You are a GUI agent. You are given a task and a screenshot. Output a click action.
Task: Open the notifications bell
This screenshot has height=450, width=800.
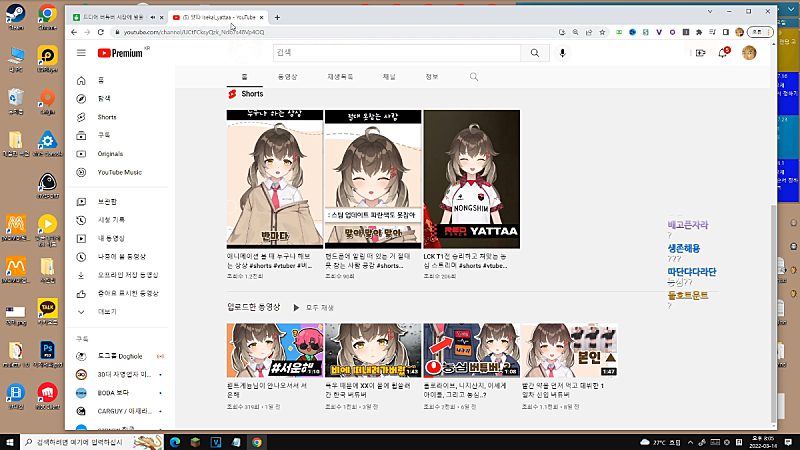tap(723, 53)
